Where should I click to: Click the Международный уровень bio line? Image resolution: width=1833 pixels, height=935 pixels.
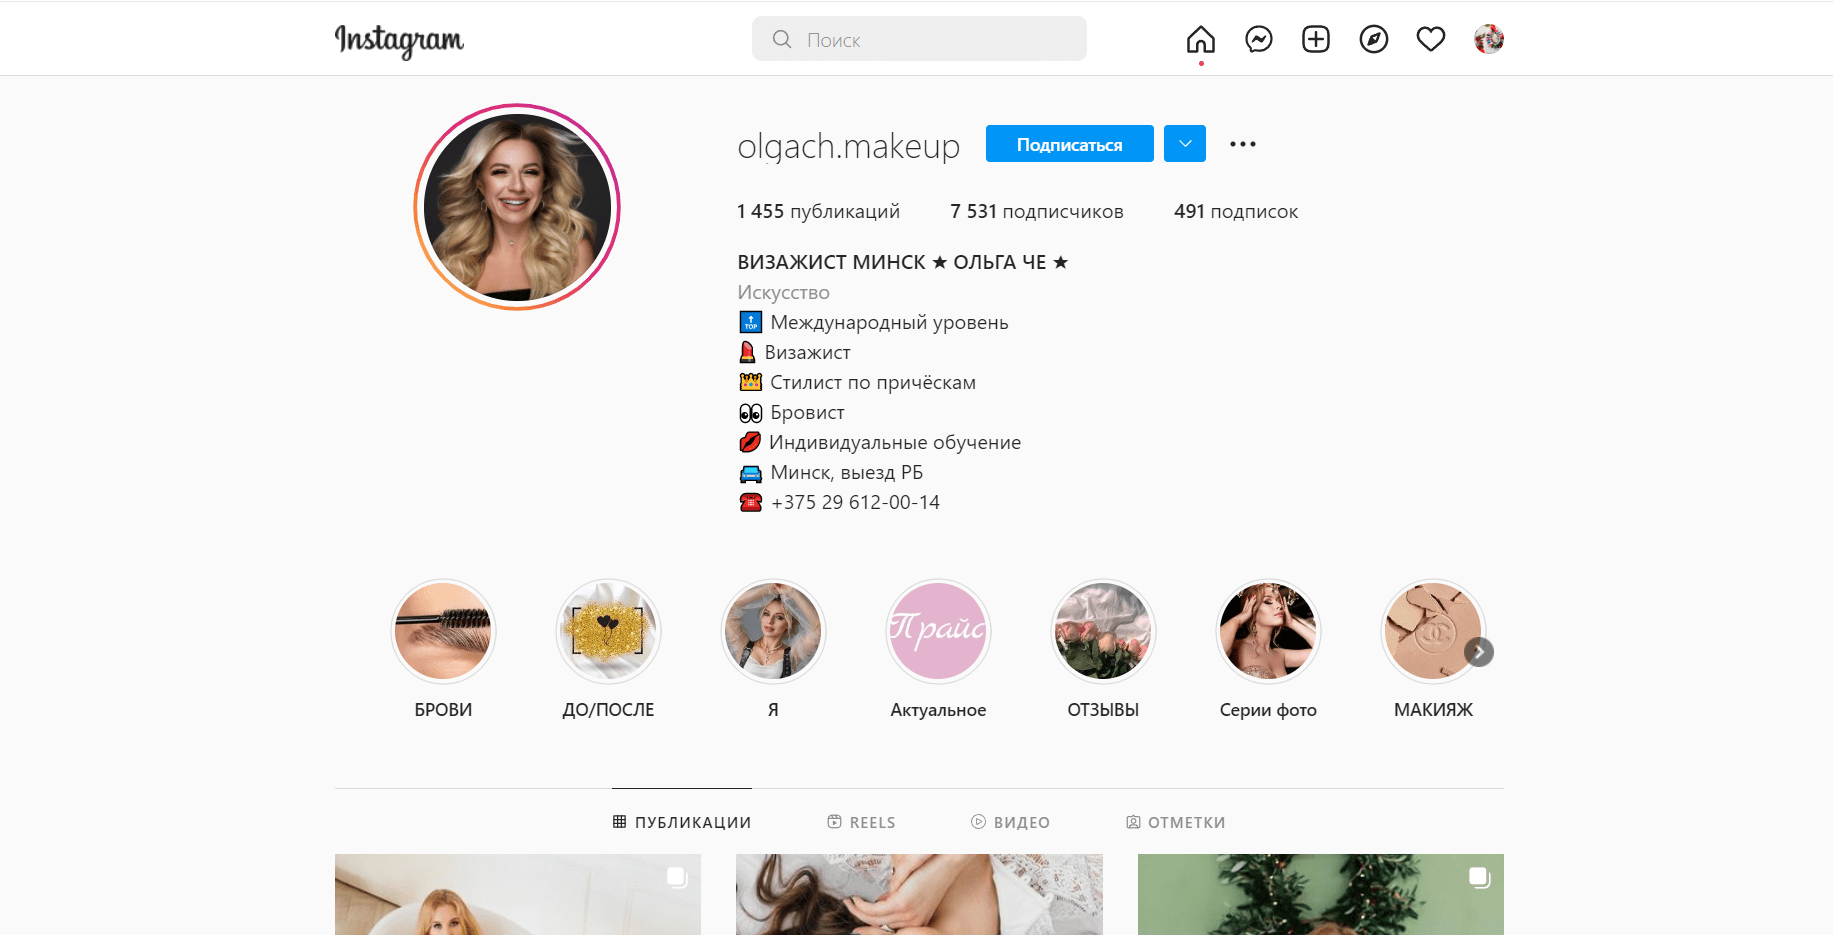click(x=873, y=322)
